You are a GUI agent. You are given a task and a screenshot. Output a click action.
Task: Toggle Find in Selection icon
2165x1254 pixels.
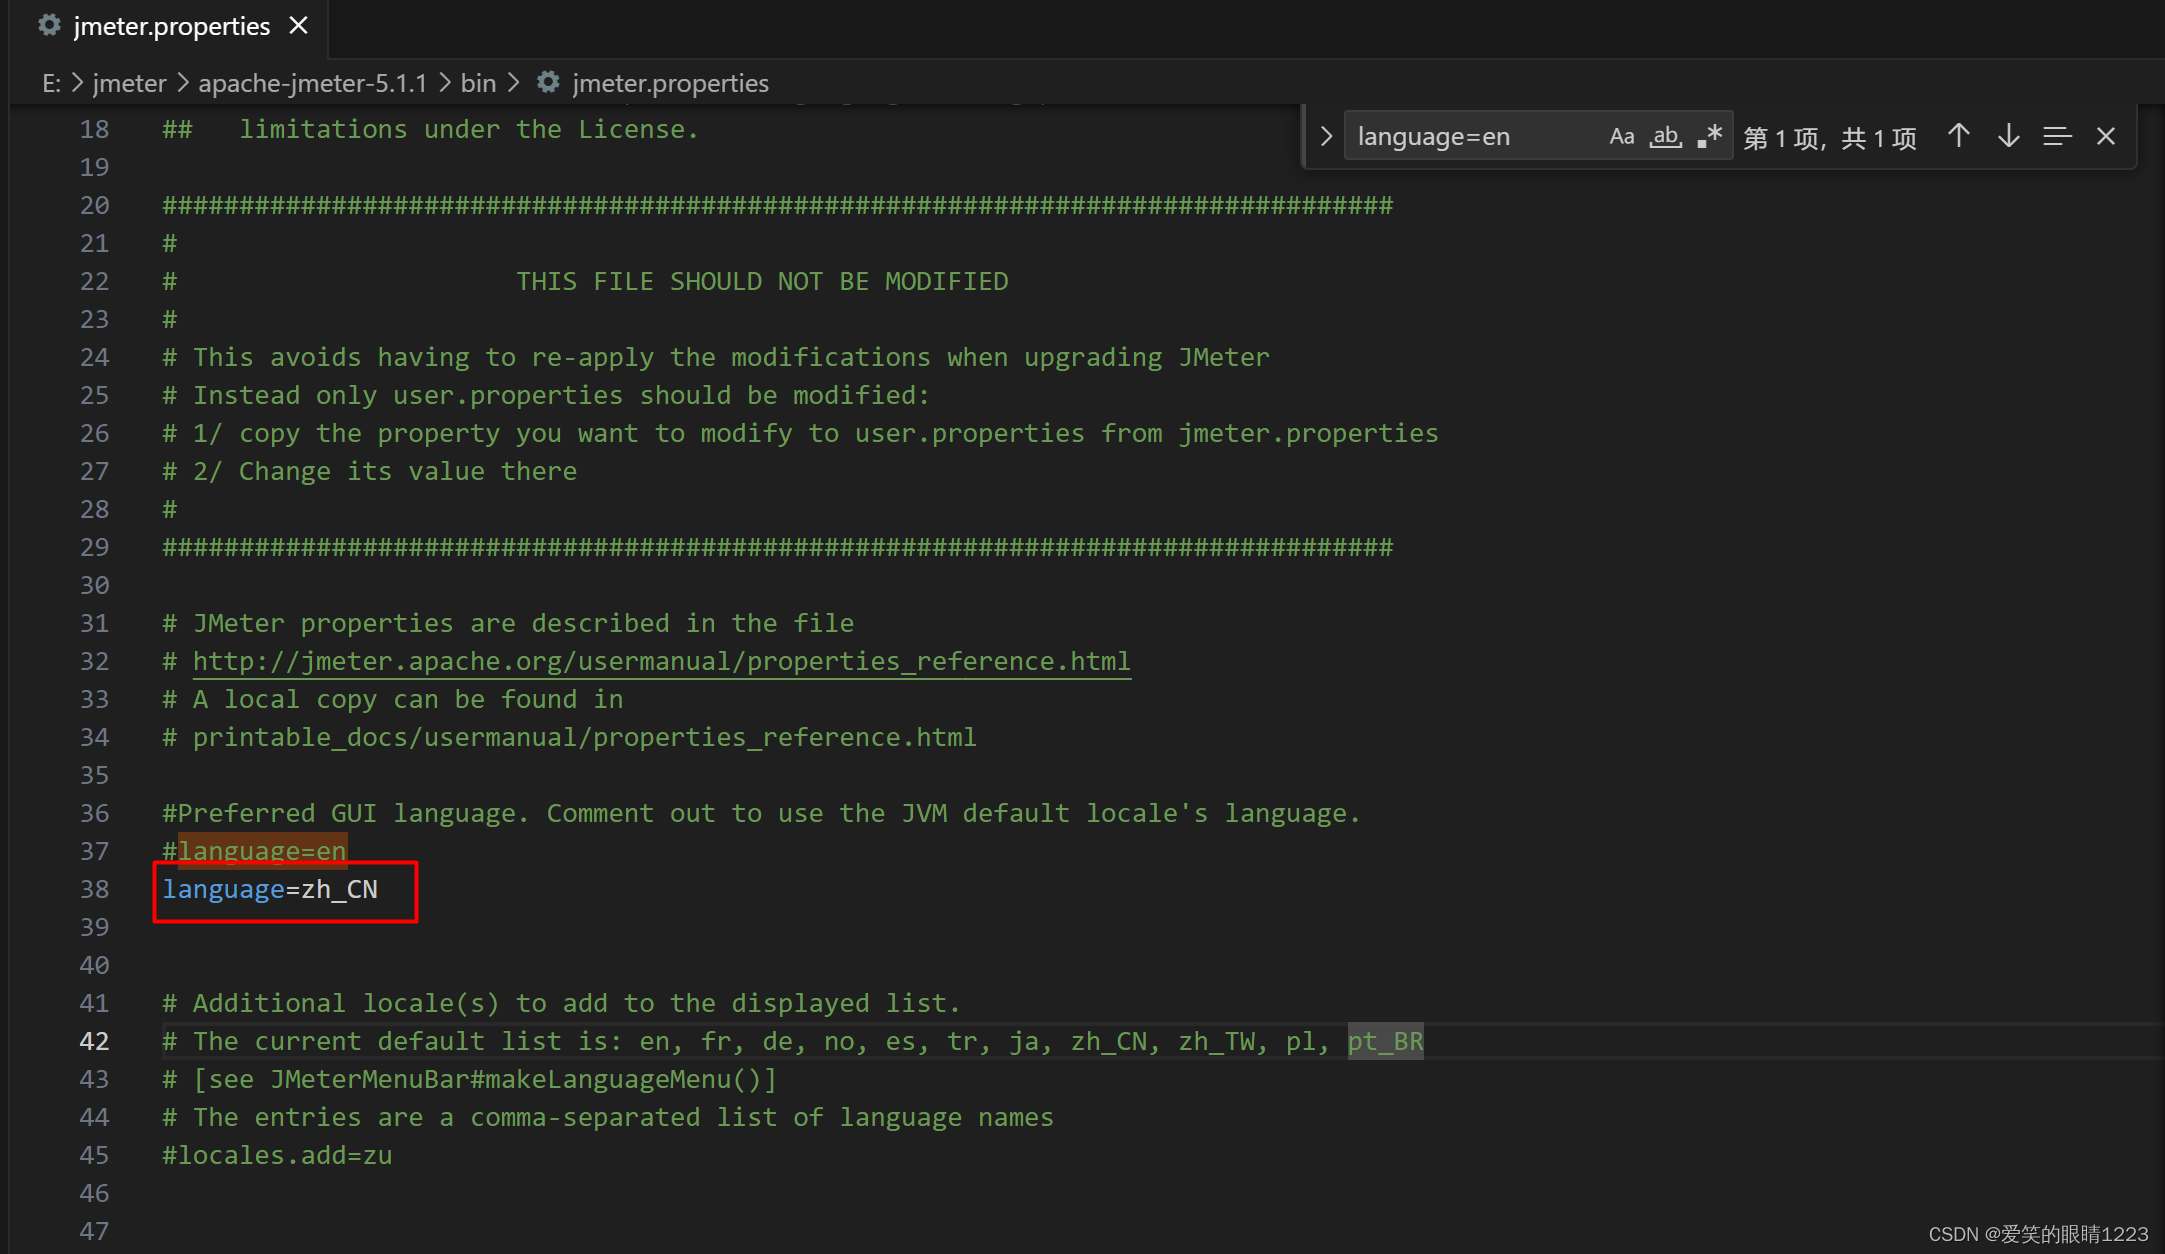click(x=2056, y=137)
